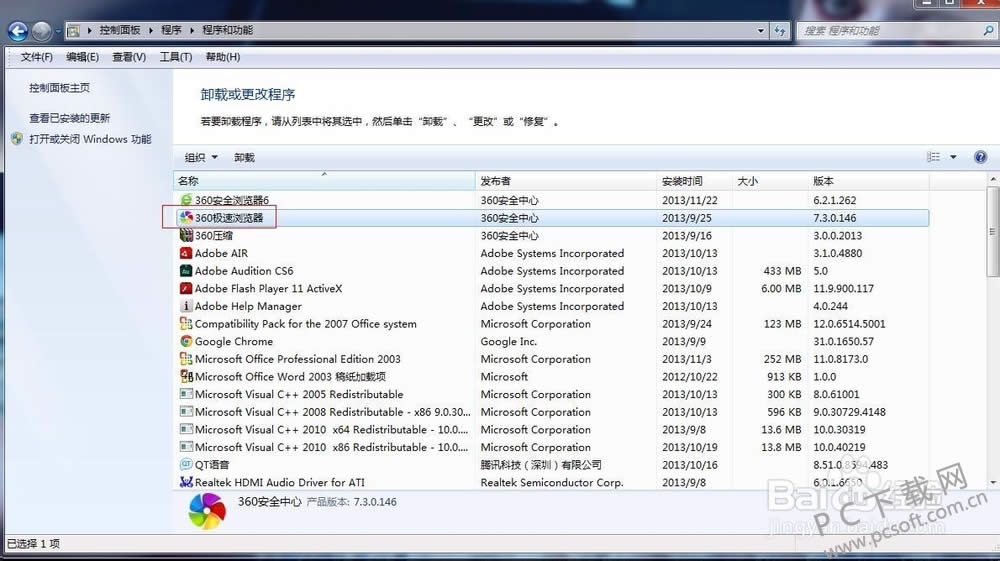Click the Forward navigation arrow button
The width and height of the screenshot is (1000, 561).
41,31
